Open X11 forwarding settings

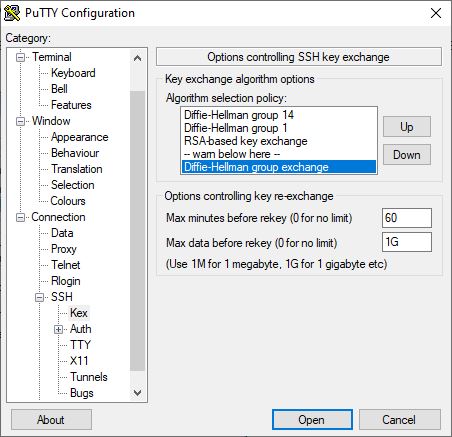[x=79, y=361]
